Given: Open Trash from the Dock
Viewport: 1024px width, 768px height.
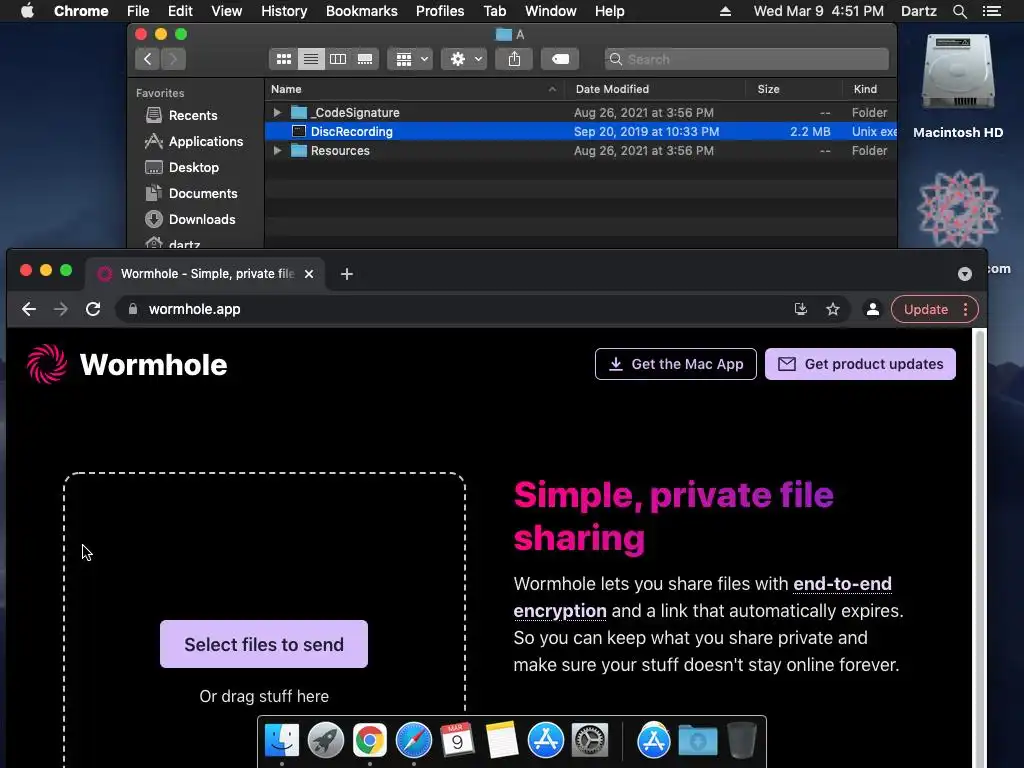Looking at the screenshot, I should pyautogui.click(x=742, y=740).
